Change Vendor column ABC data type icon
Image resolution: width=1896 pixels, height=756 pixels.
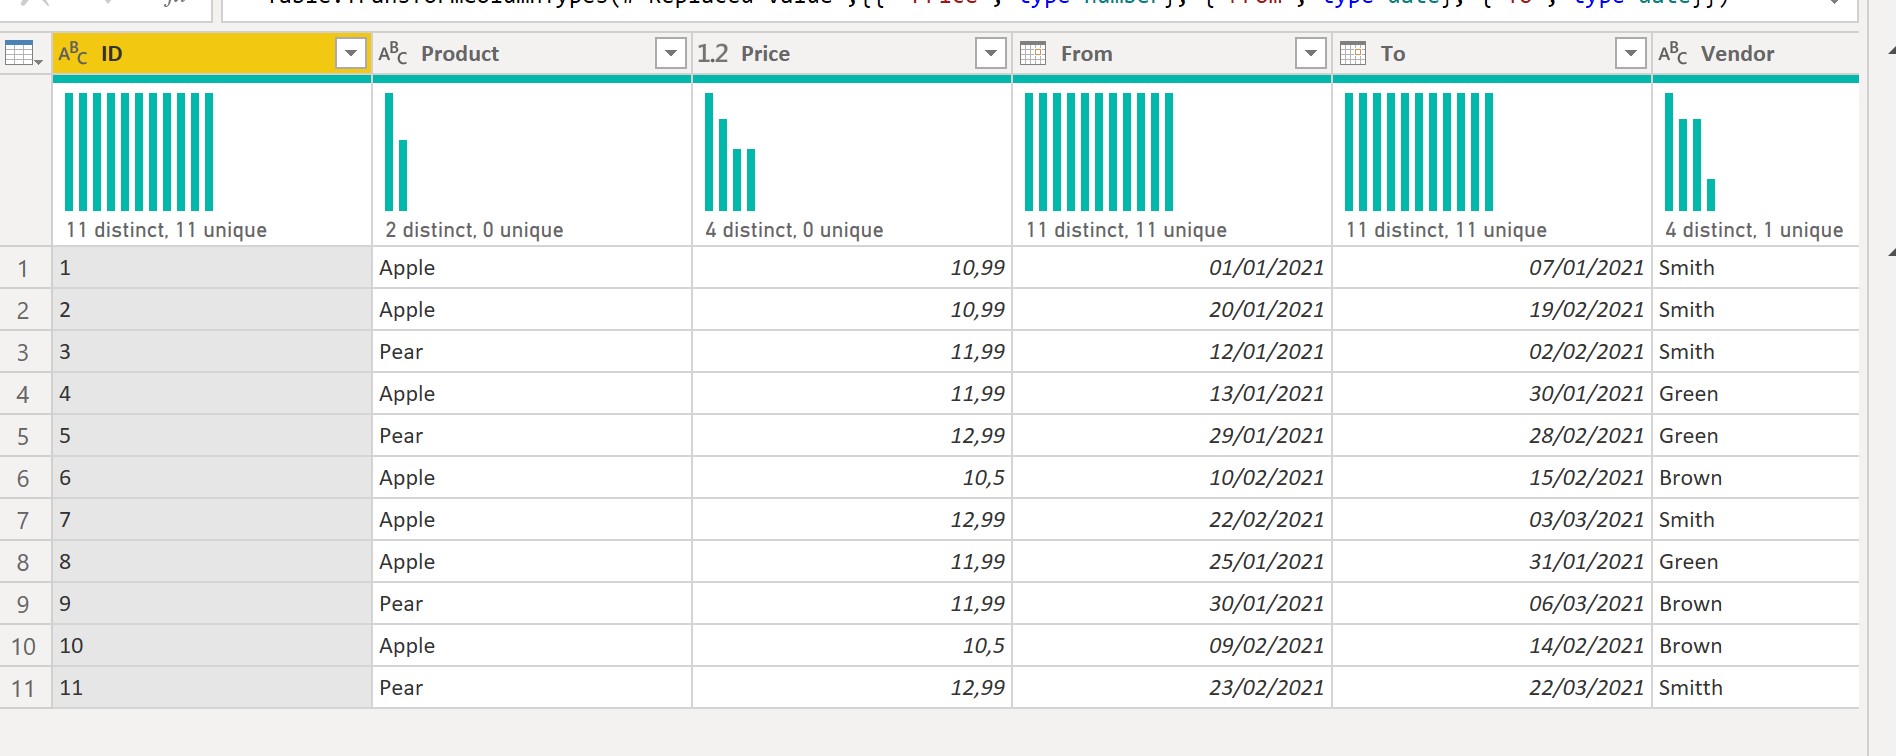(x=1673, y=53)
